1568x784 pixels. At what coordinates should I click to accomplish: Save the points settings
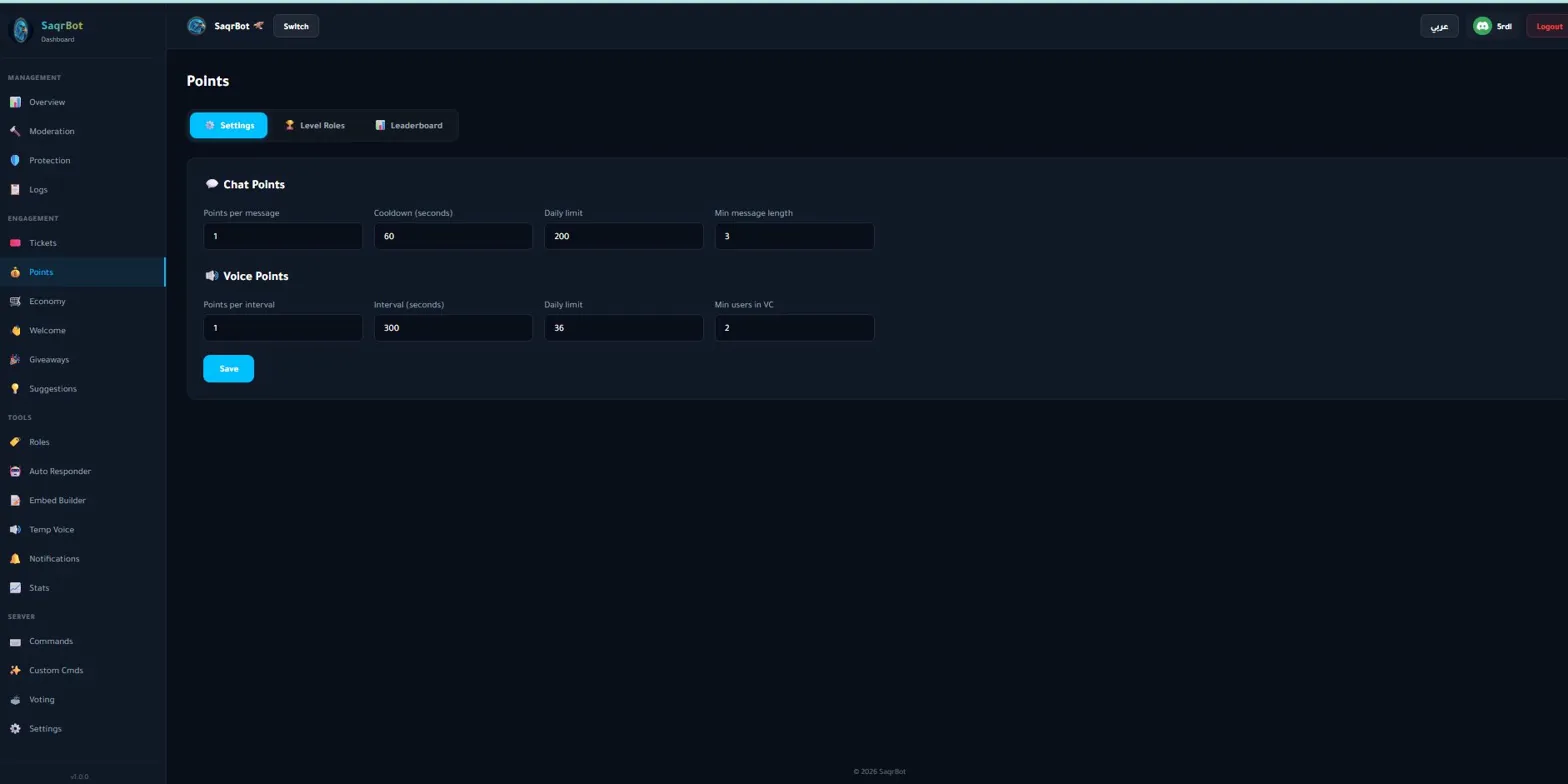click(x=228, y=368)
